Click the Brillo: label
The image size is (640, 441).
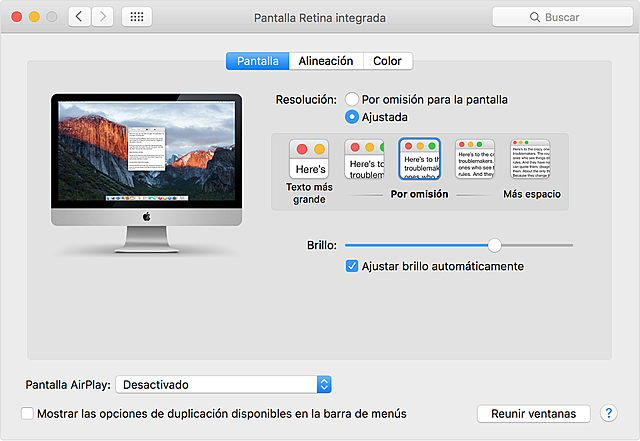click(322, 245)
